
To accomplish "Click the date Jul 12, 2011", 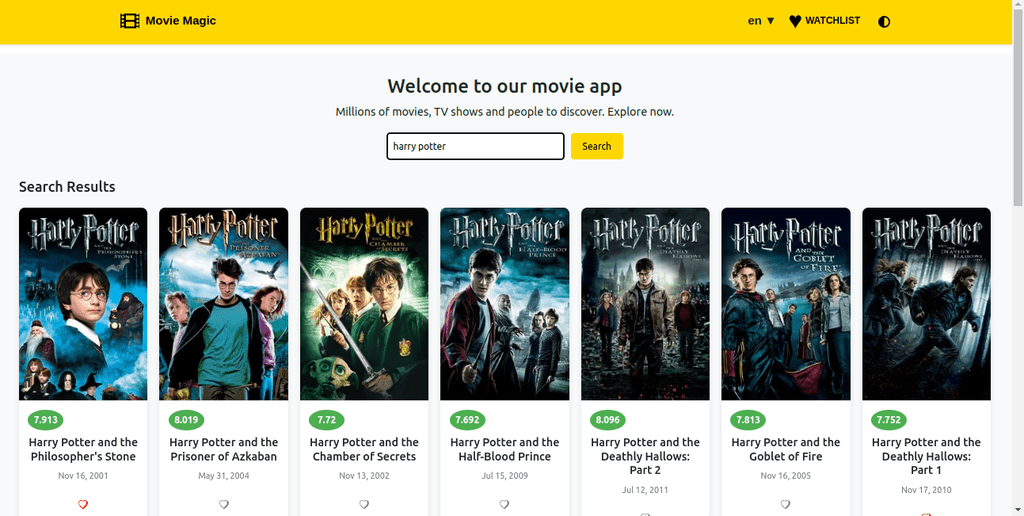I will (x=645, y=490).
